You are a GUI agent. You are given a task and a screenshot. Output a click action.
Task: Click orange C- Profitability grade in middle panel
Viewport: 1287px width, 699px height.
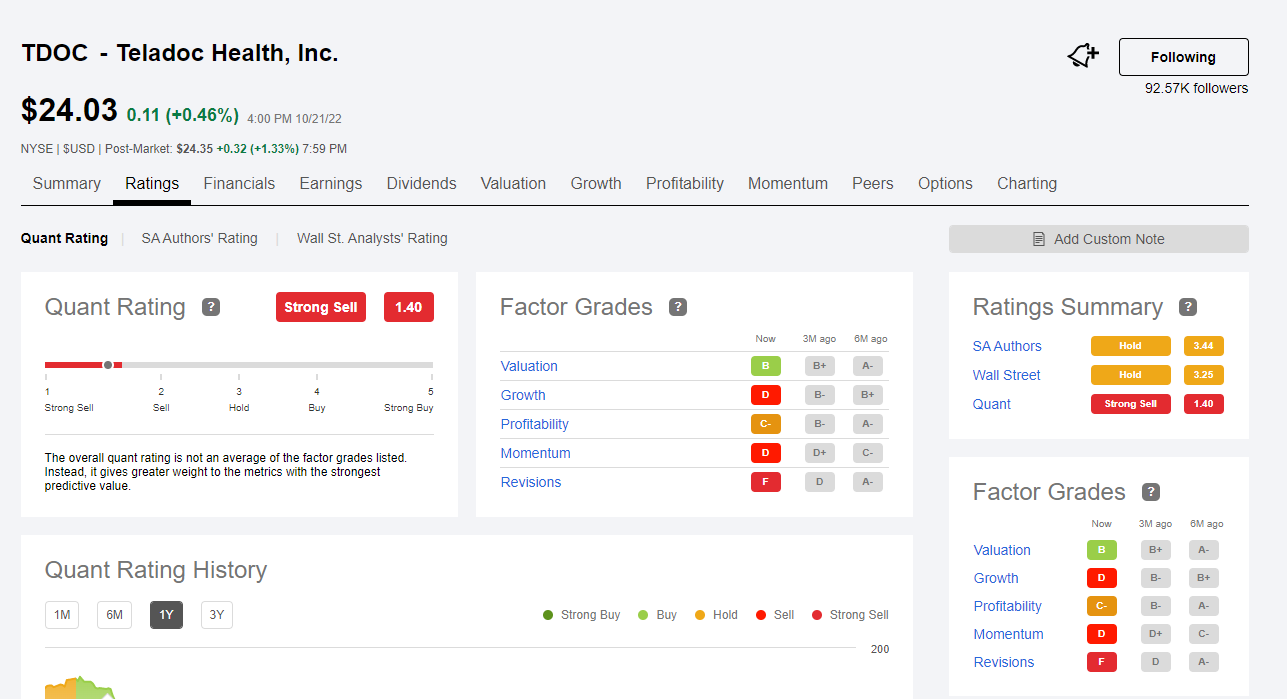pyautogui.click(x=766, y=424)
